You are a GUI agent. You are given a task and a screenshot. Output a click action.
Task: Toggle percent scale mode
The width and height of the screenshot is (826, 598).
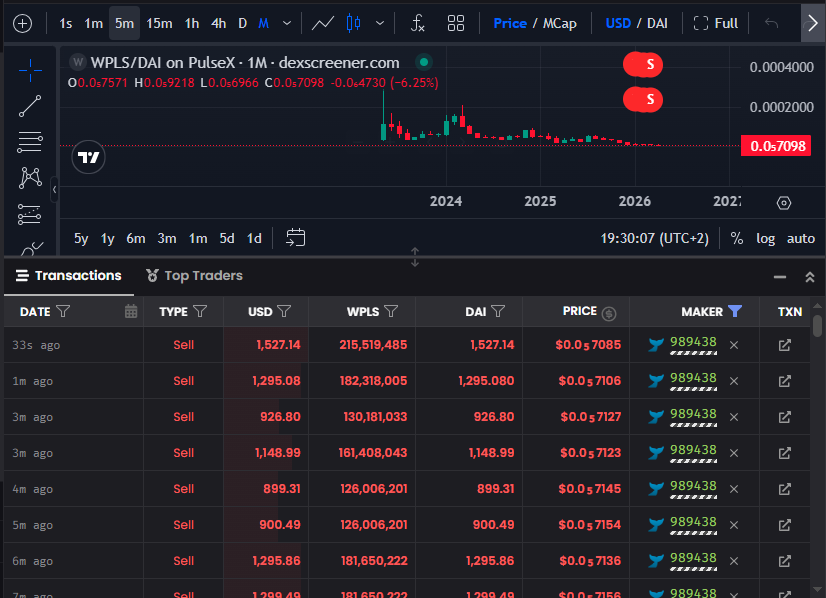click(736, 238)
